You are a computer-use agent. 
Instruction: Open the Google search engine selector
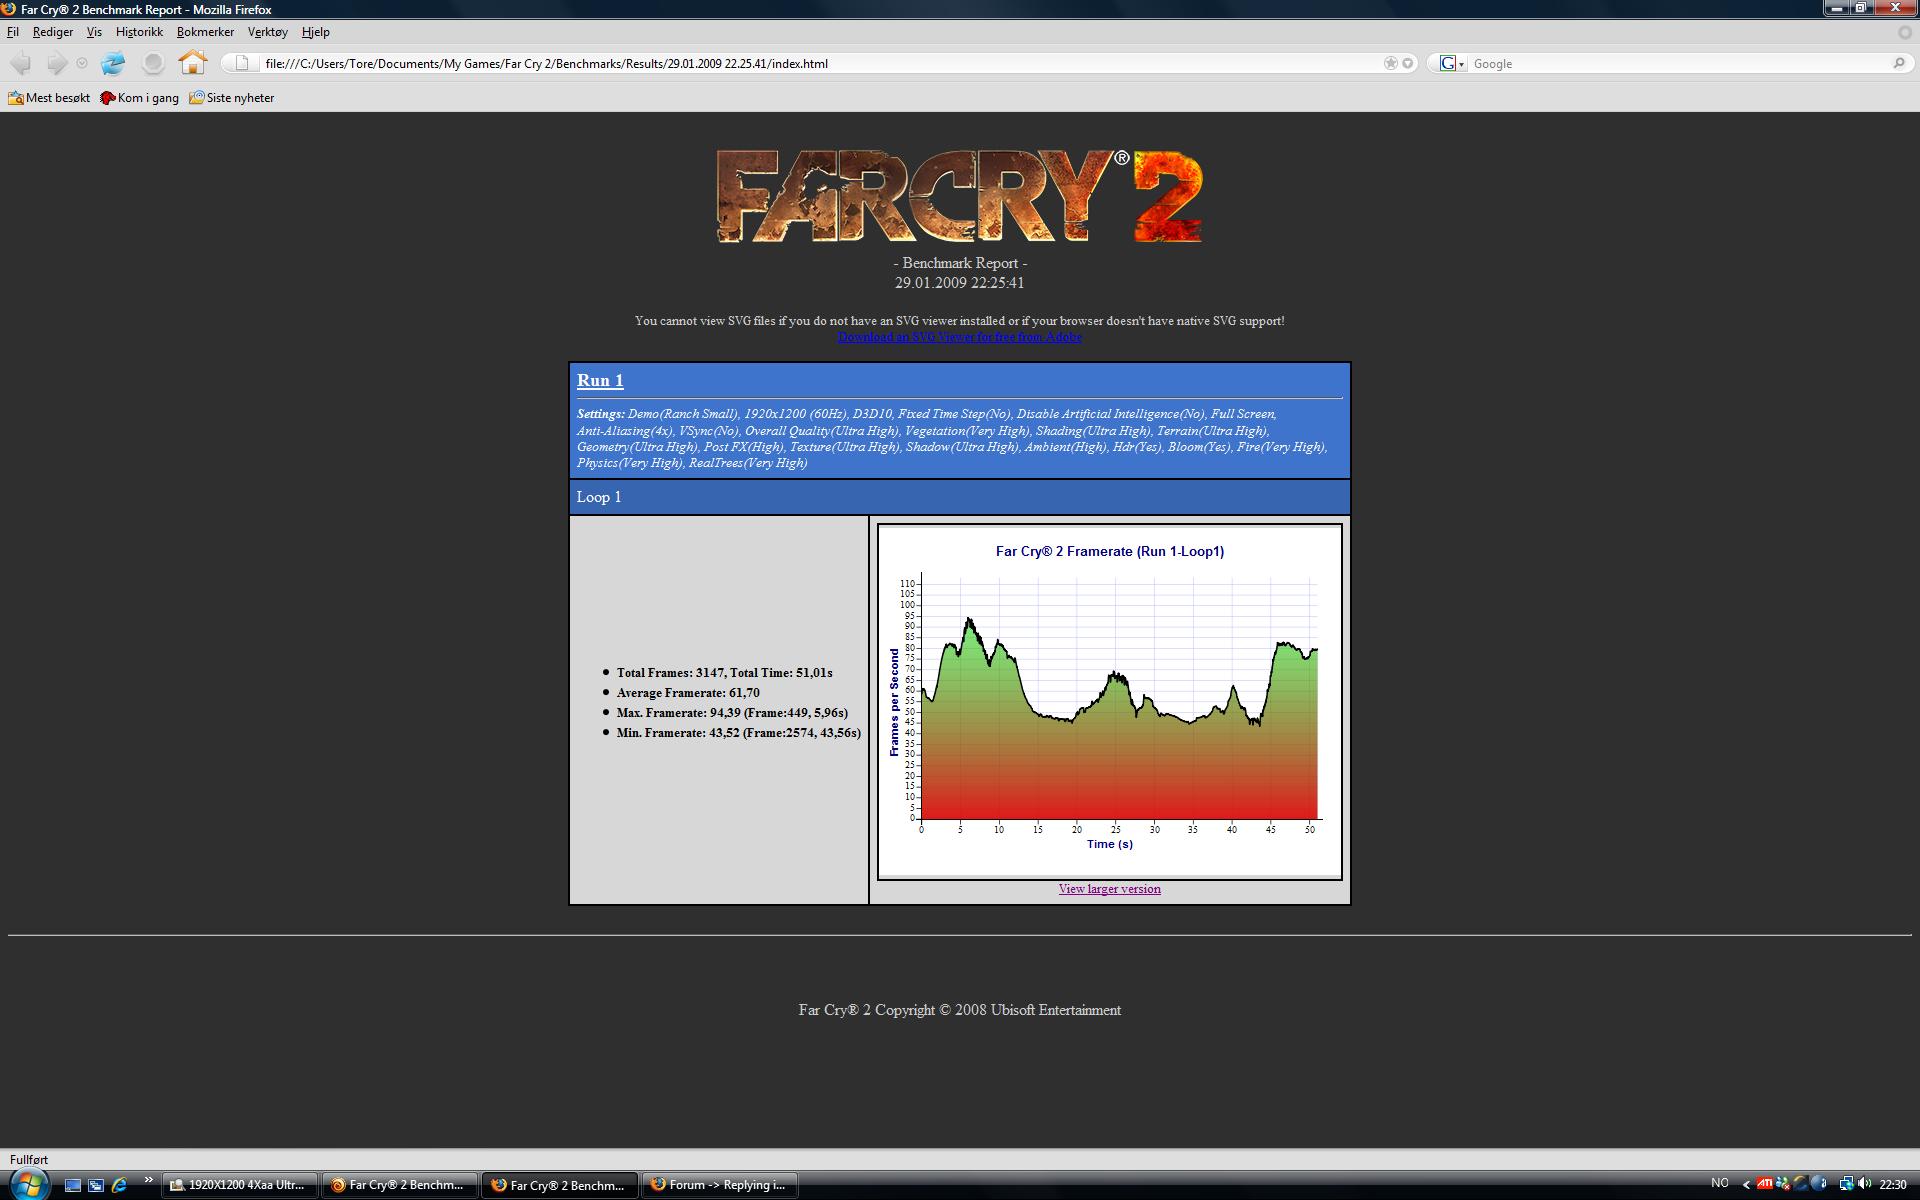pos(1451,63)
